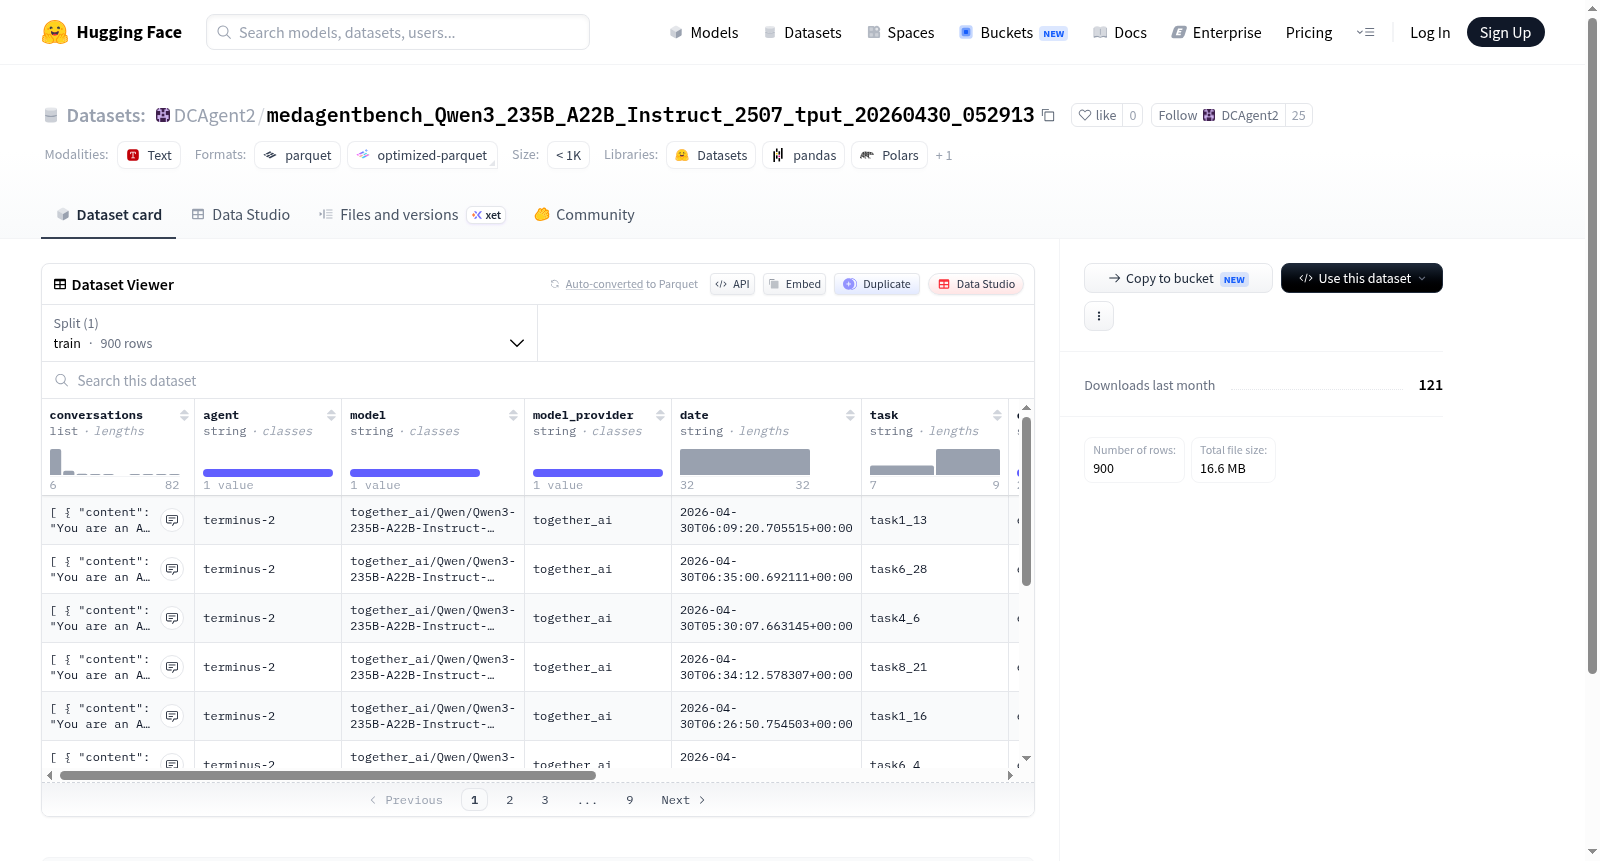Image resolution: width=1600 pixels, height=861 pixels.
Task: Go to pagination page 3
Action: tap(545, 800)
